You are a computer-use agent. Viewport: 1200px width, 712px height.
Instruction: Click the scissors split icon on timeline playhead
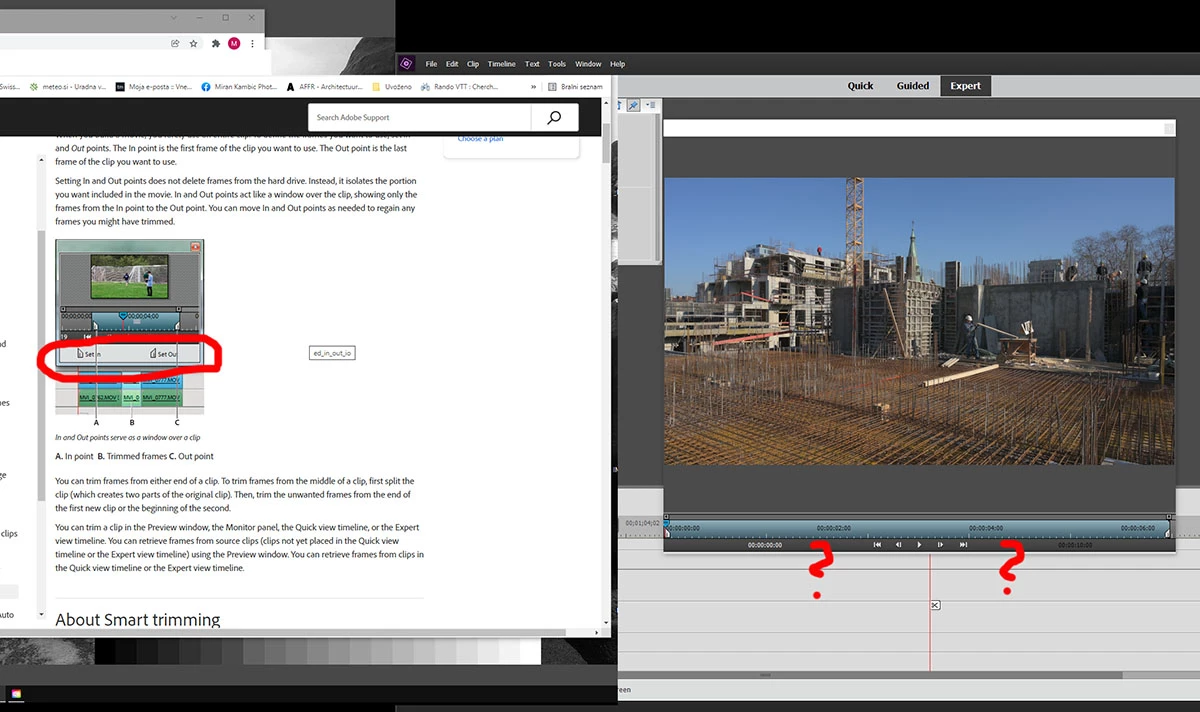pyautogui.click(x=935, y=605)
